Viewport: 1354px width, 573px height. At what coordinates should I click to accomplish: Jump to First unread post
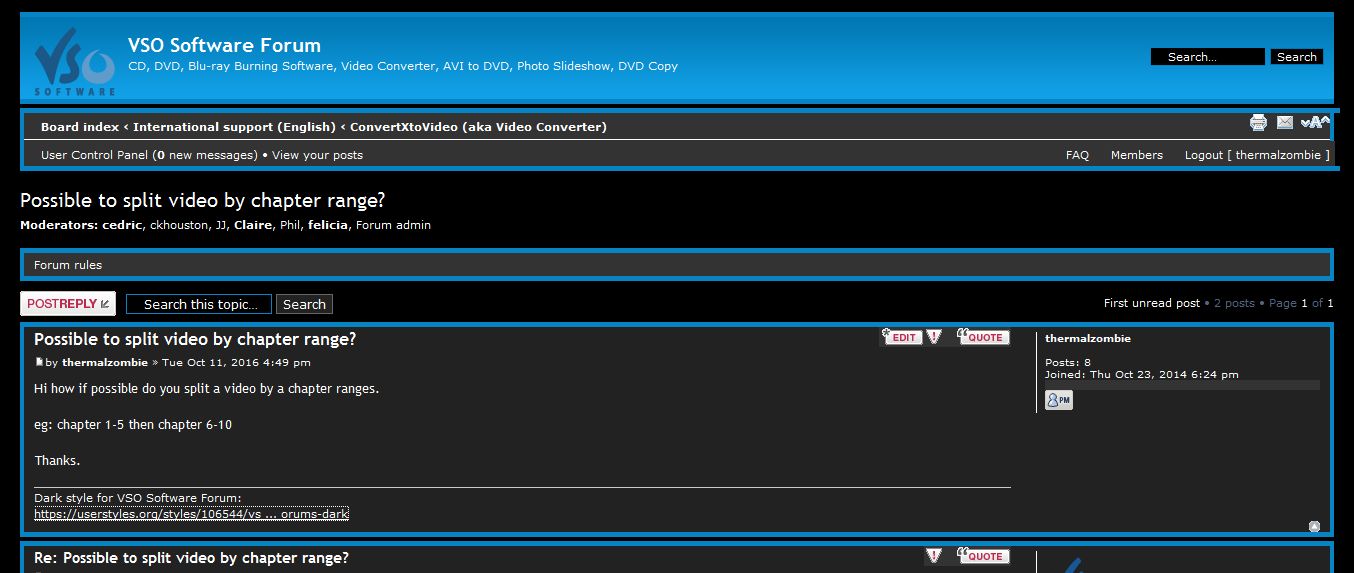pos(1151,303)
